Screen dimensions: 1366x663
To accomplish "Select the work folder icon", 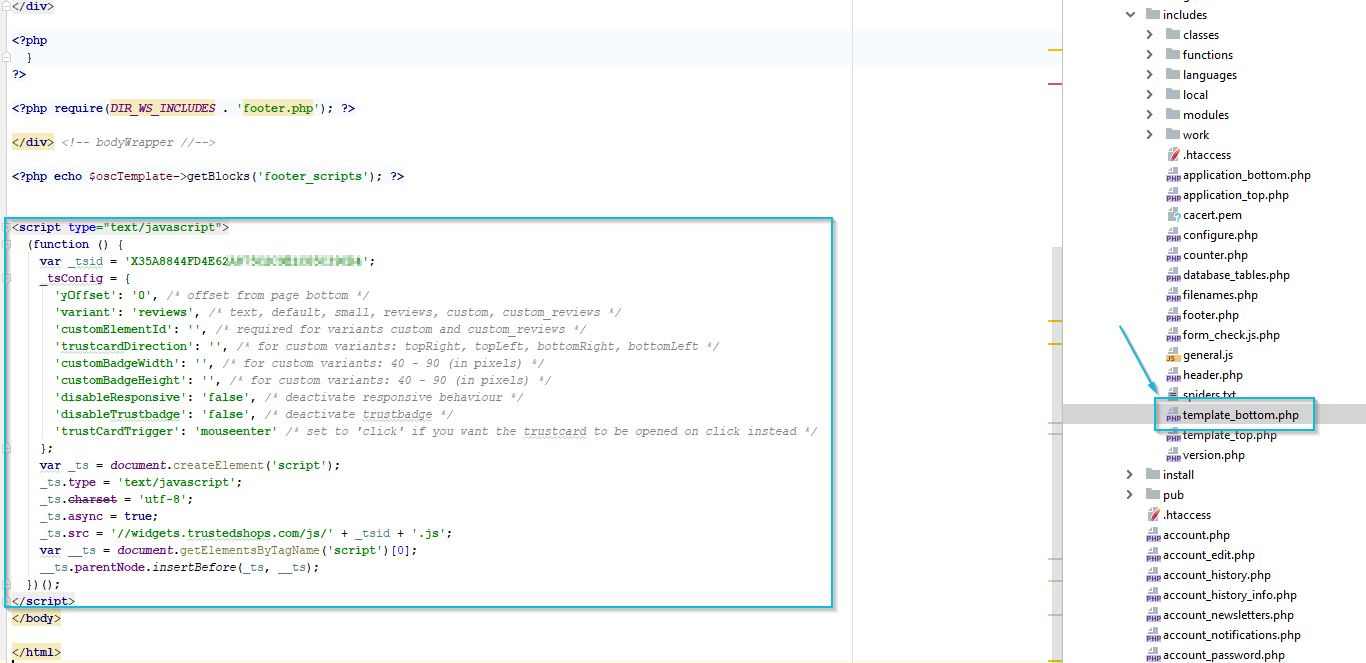I will click(x=1173, y=135).
